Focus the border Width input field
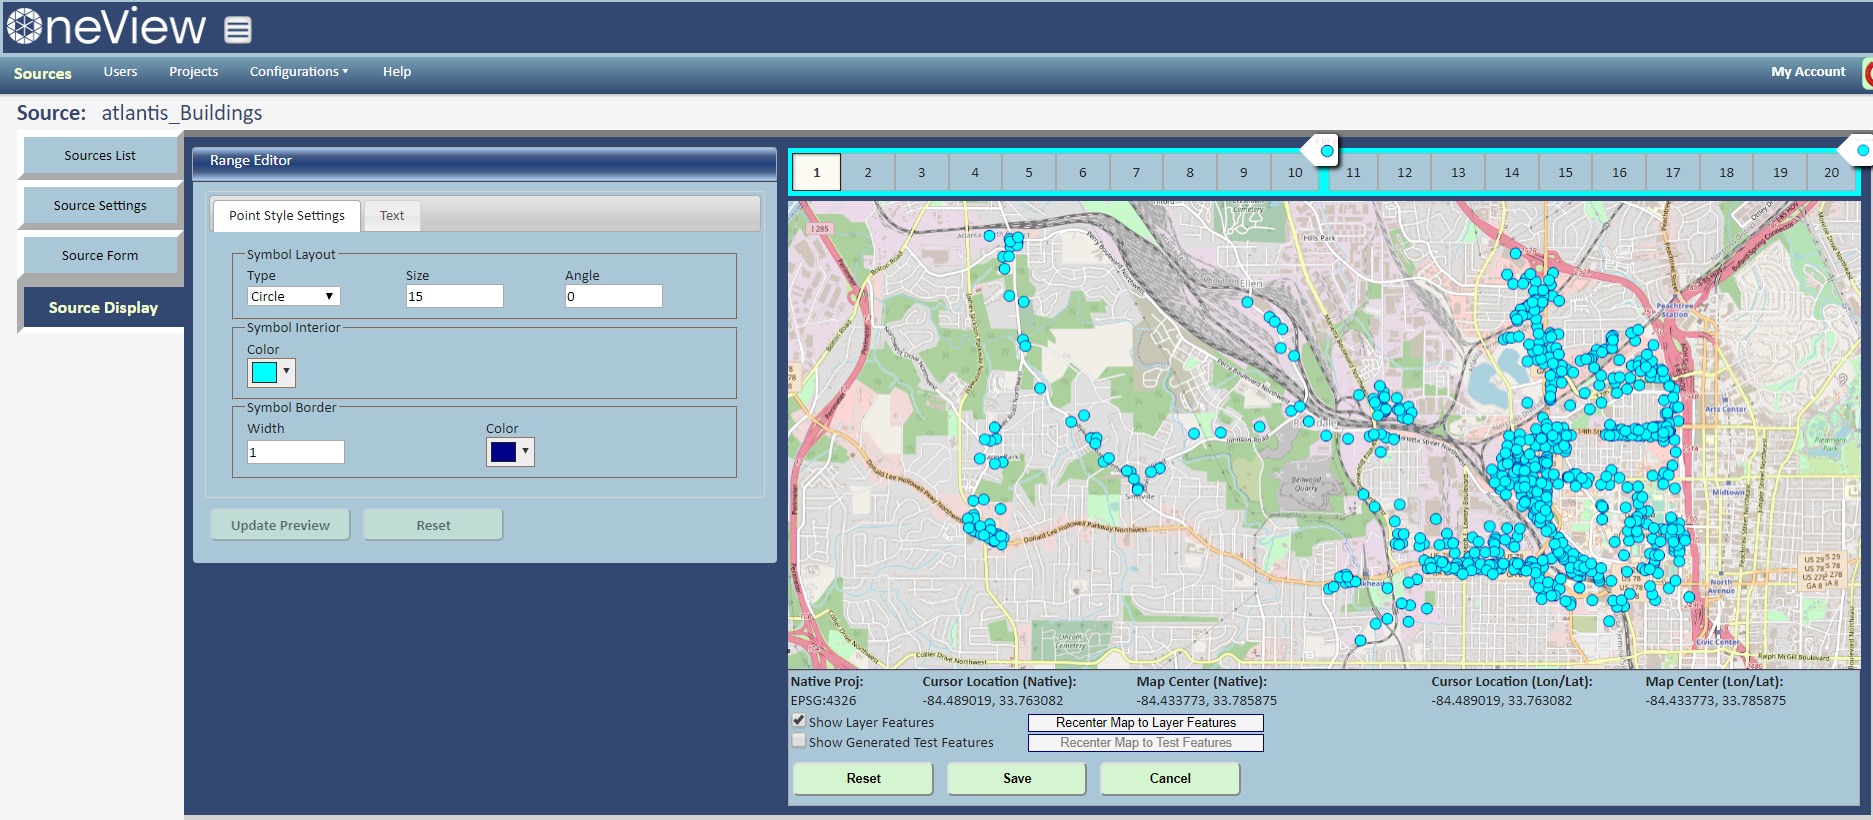1873x820 pixels. tap(296, 452)
